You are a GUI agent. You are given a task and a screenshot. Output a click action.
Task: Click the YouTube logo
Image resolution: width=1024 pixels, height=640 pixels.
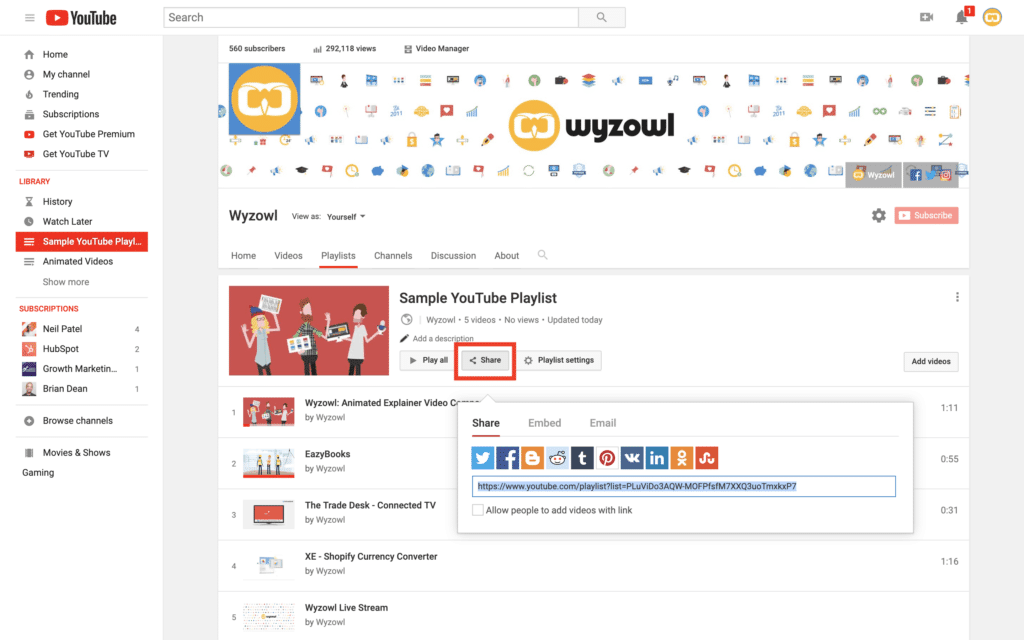(x=81, y=18)
